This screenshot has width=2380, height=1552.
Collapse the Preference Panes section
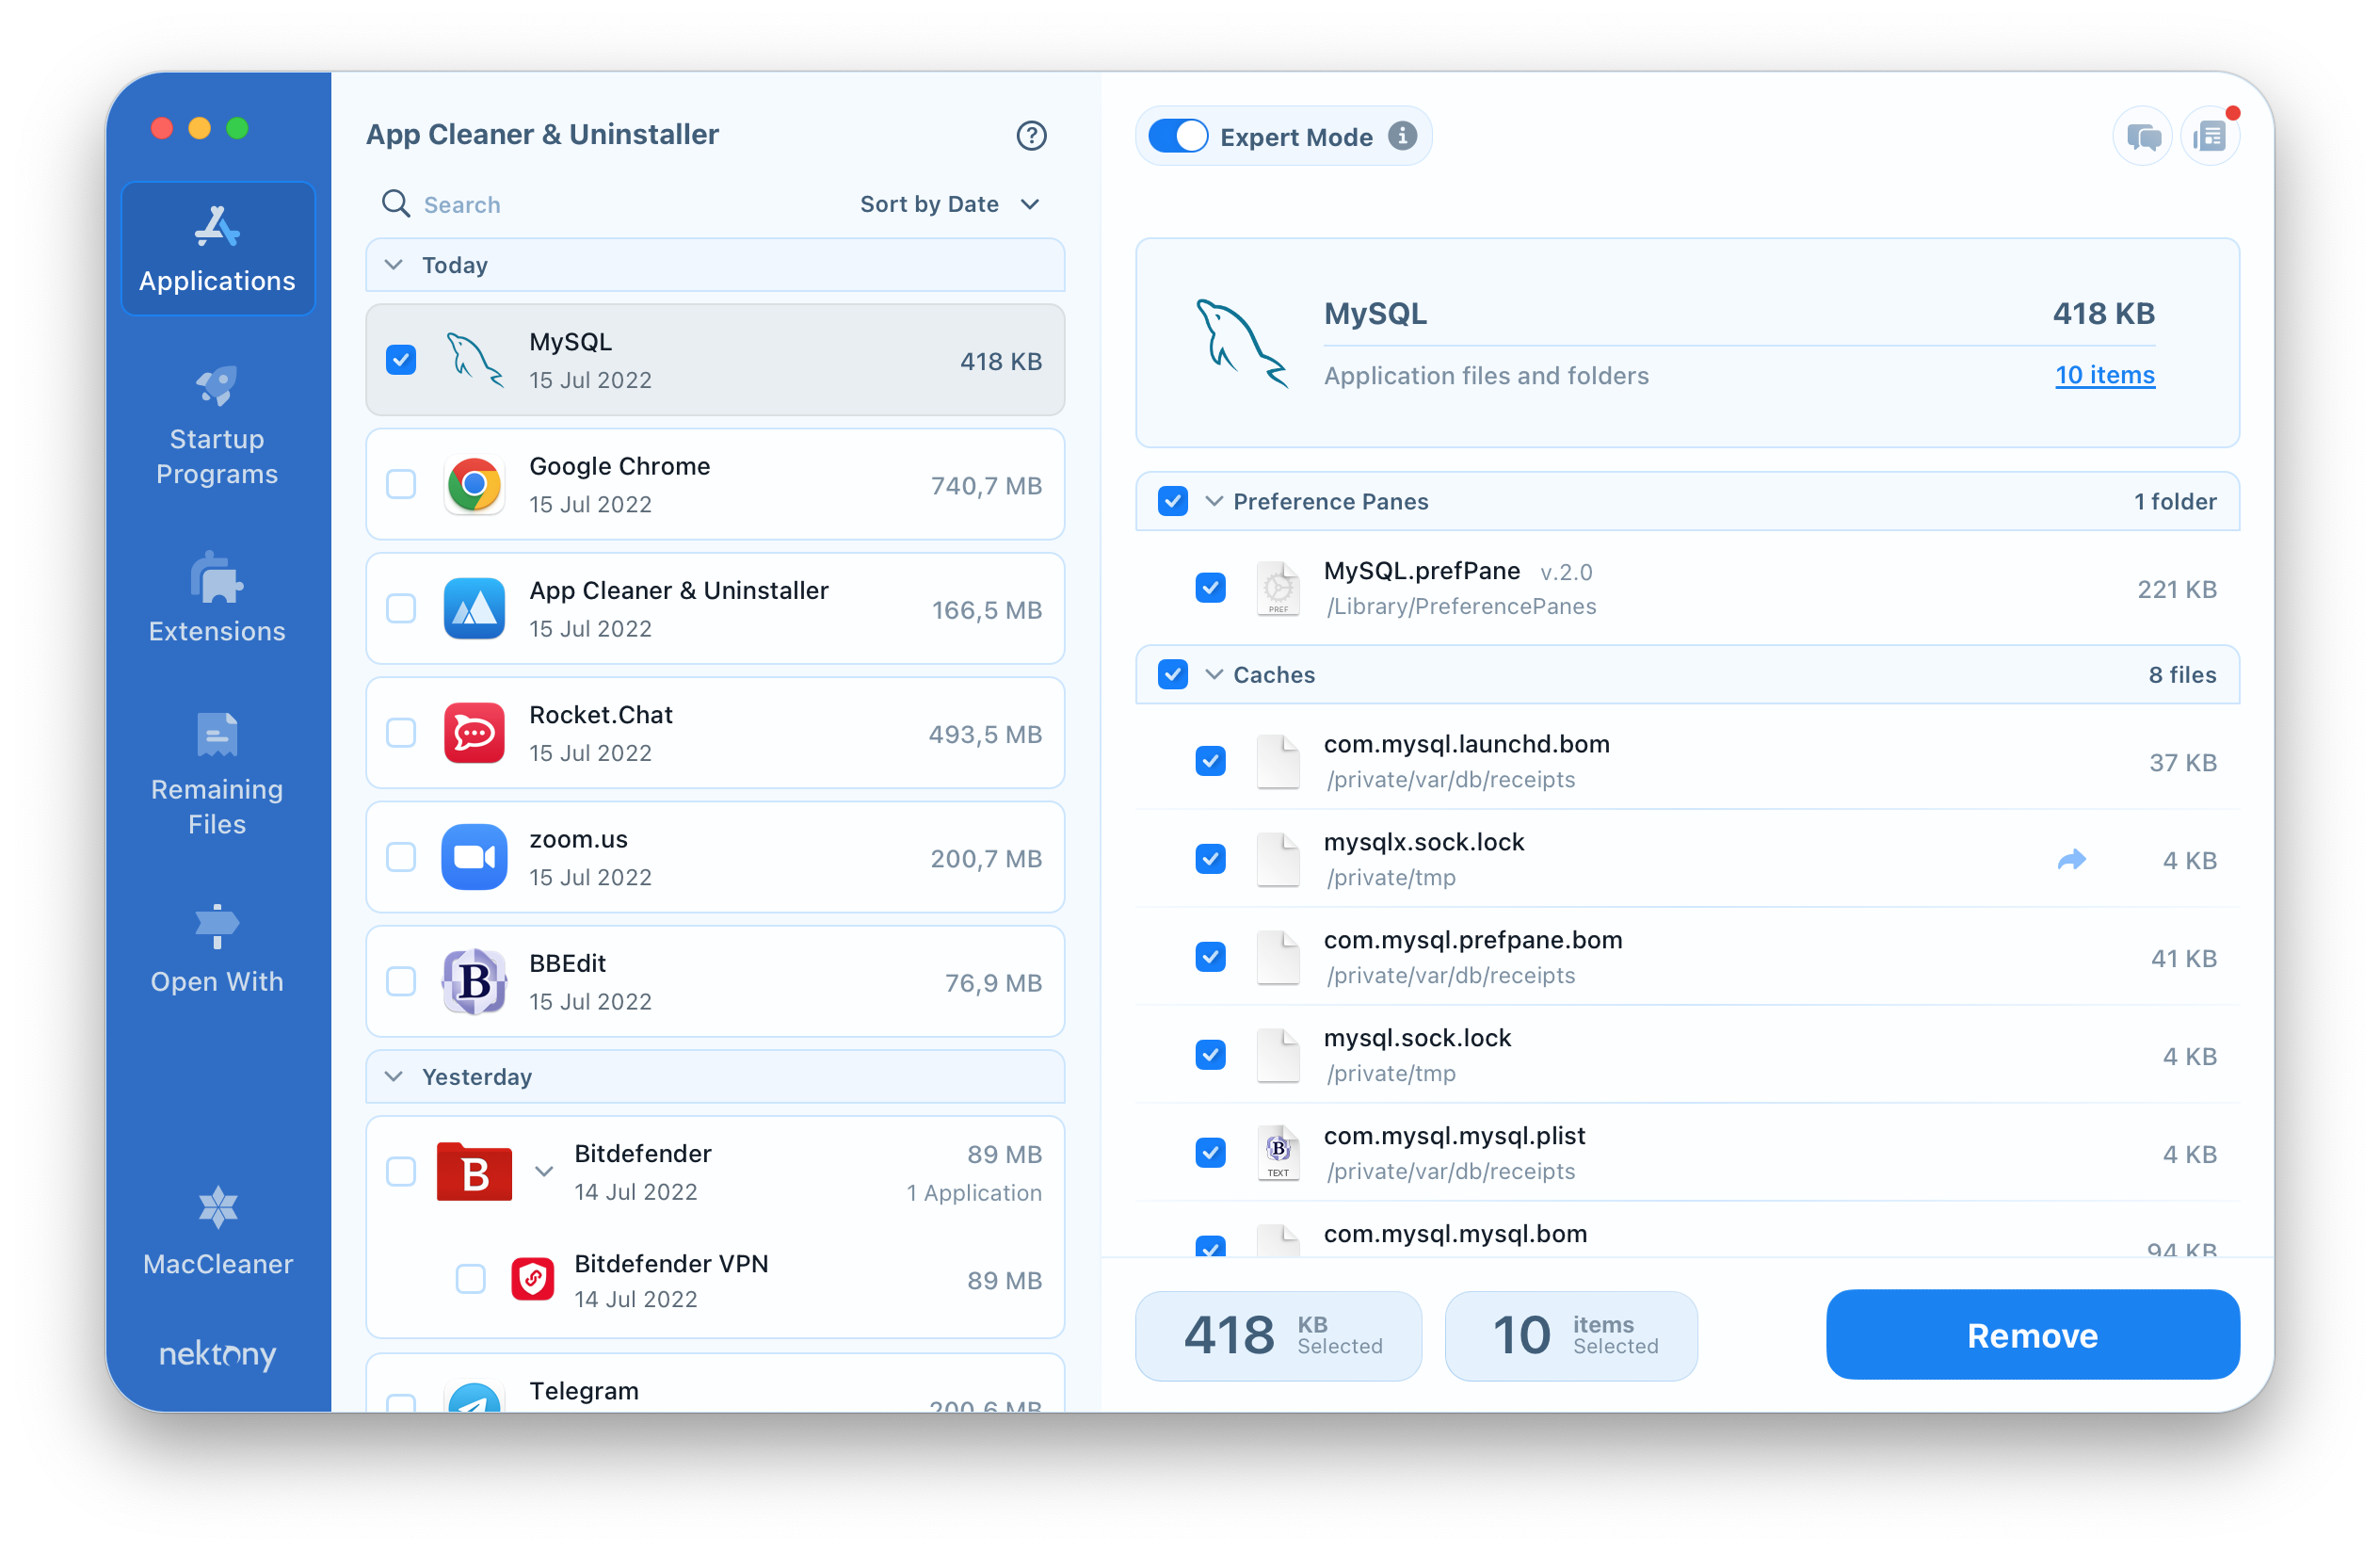click(x=1213, y=502)
